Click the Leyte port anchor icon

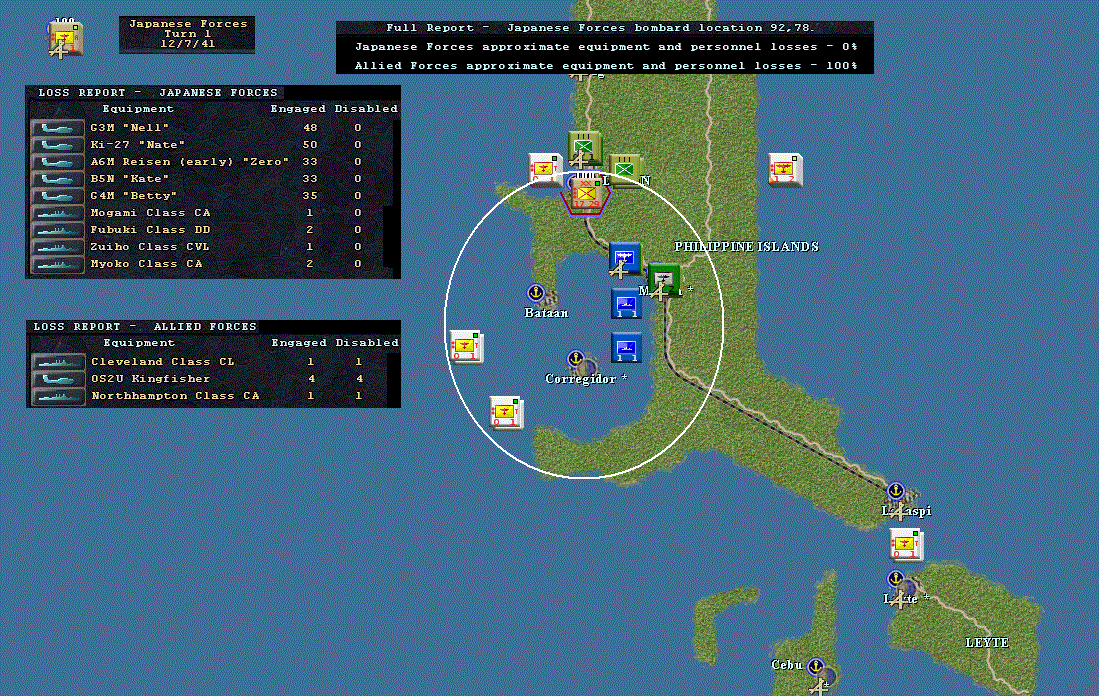[x=895, y=579]
